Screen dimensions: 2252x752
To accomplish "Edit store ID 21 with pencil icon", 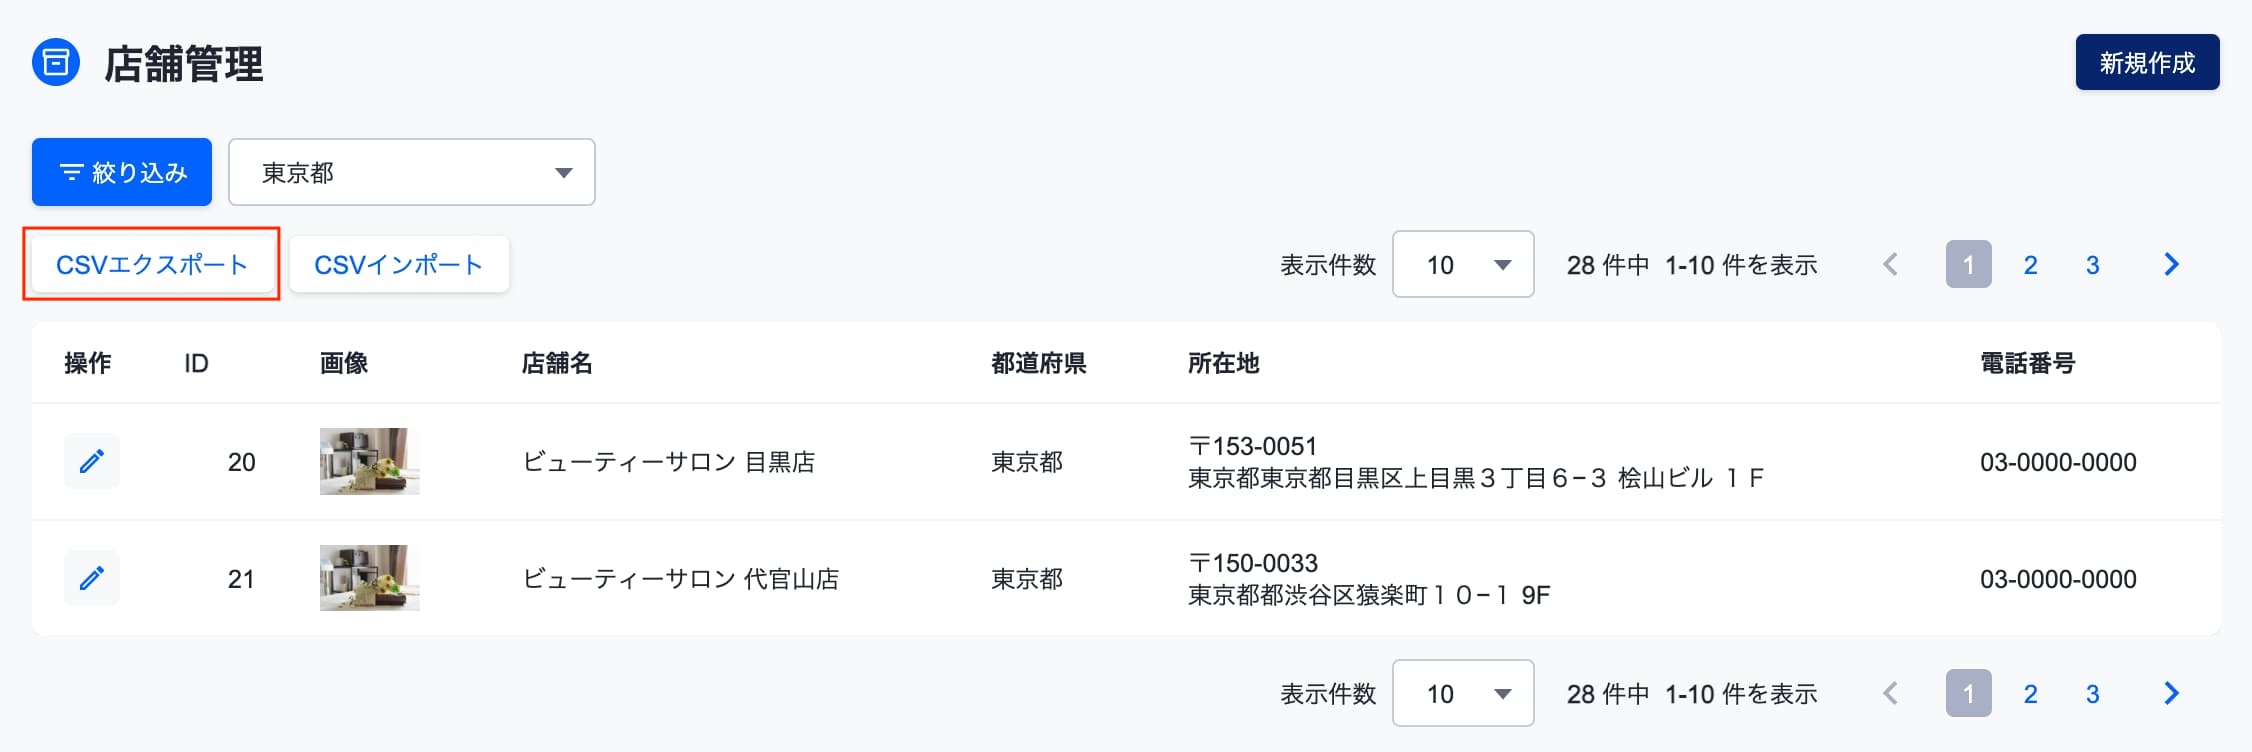I will tap(92, 578).
